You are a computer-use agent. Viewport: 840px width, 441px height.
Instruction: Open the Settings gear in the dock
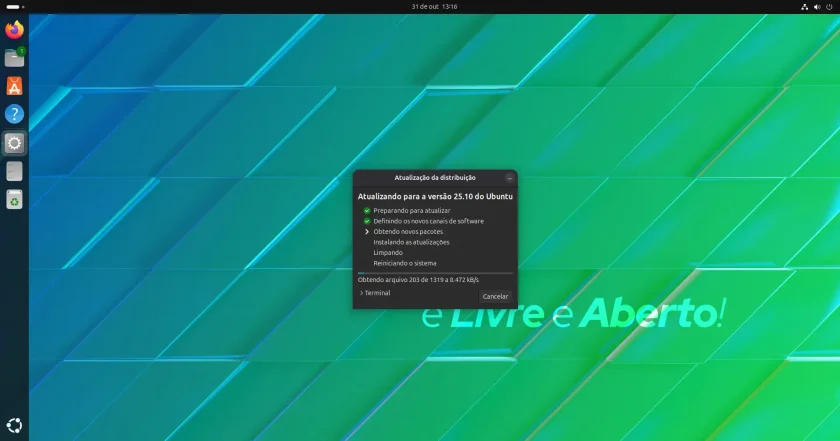pyautogui.click(x=14, y=143)
